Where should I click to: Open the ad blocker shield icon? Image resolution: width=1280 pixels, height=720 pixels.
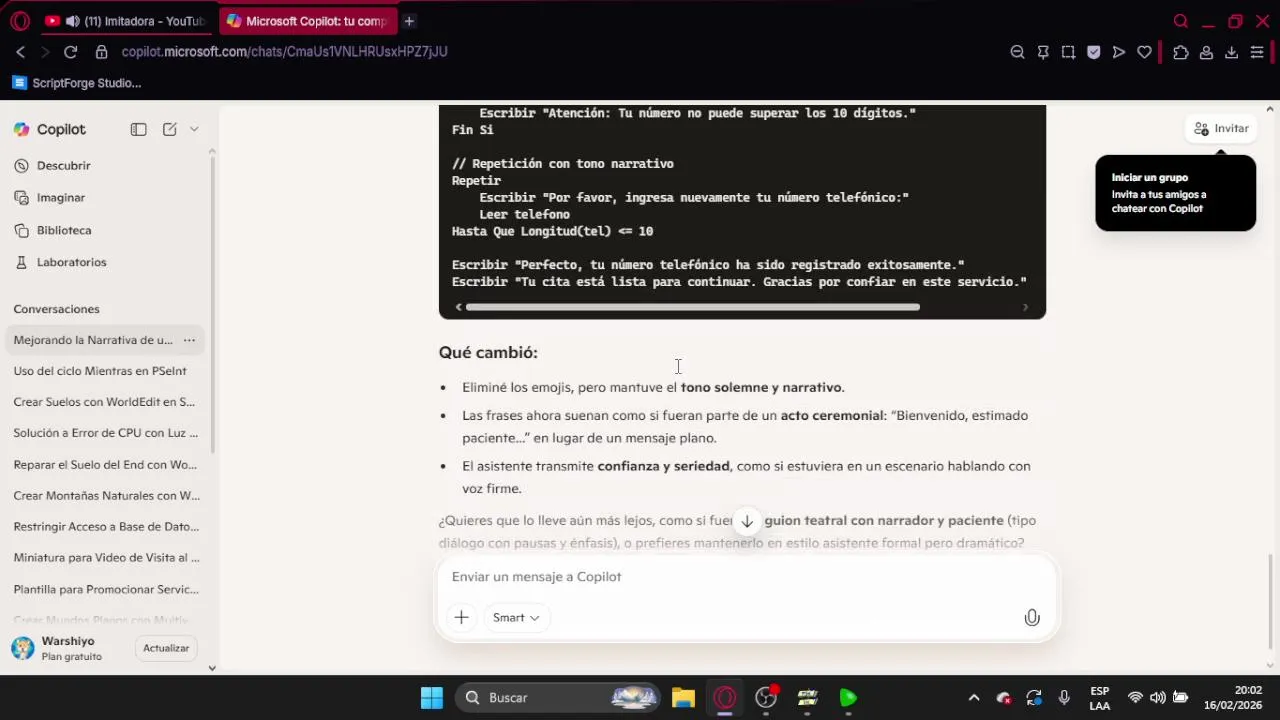tap(1093, 52)
